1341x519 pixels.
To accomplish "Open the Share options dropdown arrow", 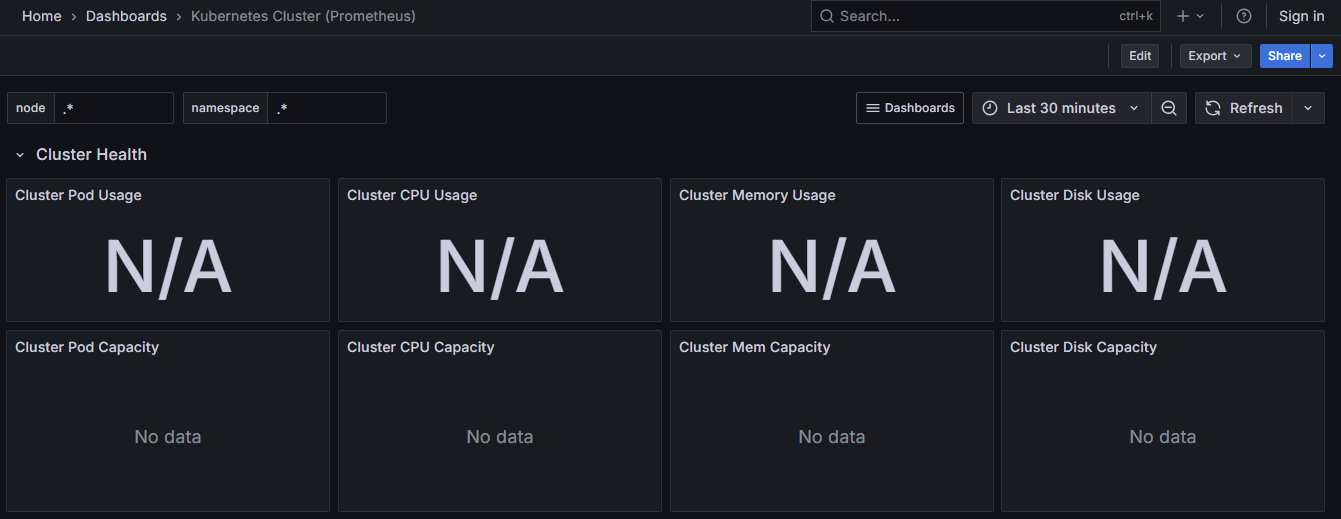I will click(1323, 56).
